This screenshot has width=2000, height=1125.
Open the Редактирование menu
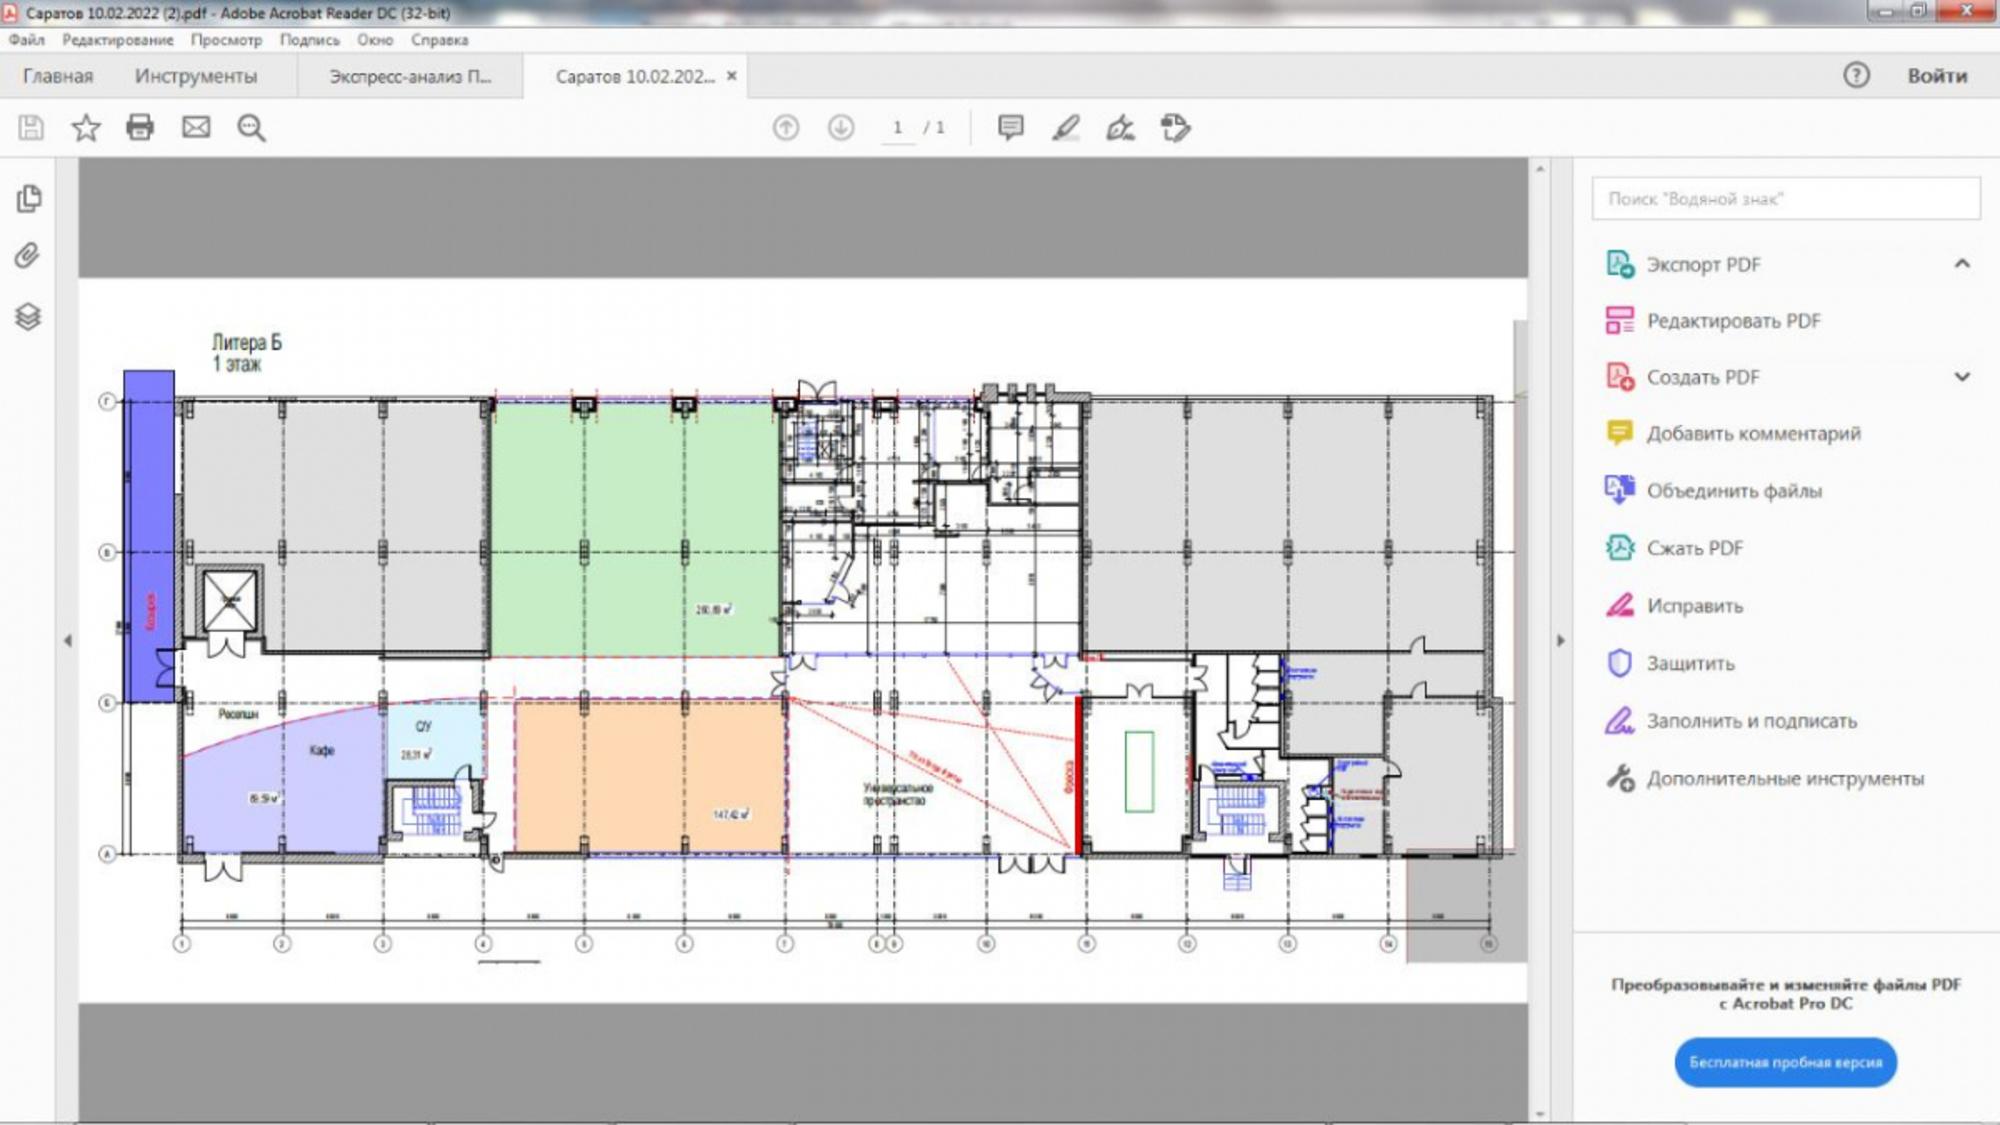(118, 40)
